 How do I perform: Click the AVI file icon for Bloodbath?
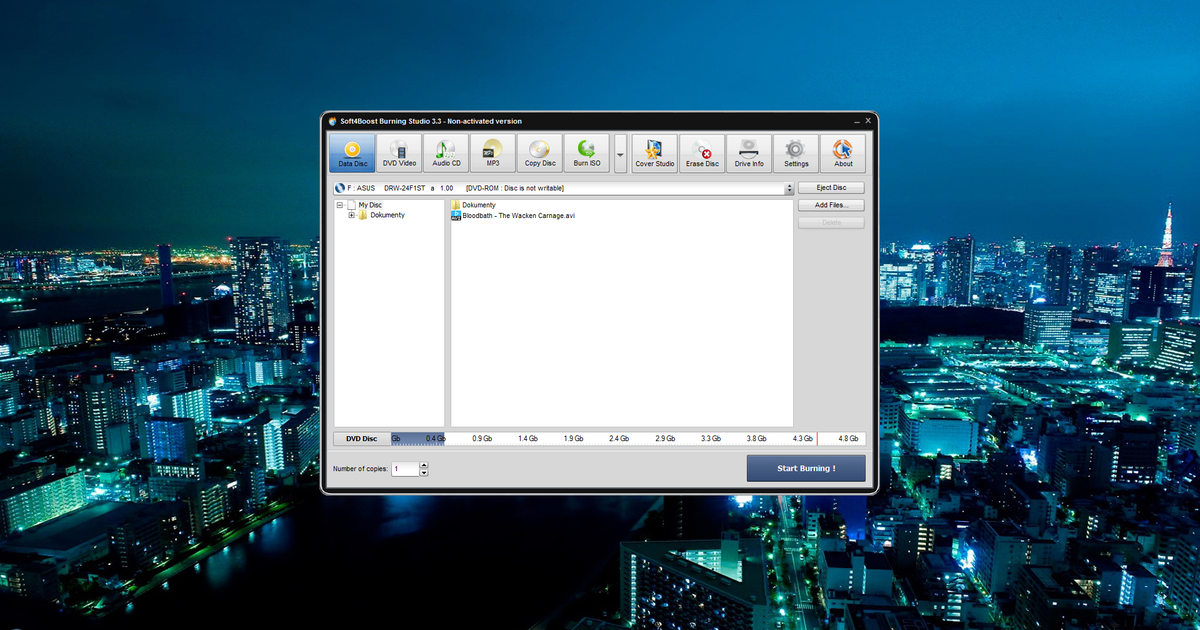click(456, 215)
